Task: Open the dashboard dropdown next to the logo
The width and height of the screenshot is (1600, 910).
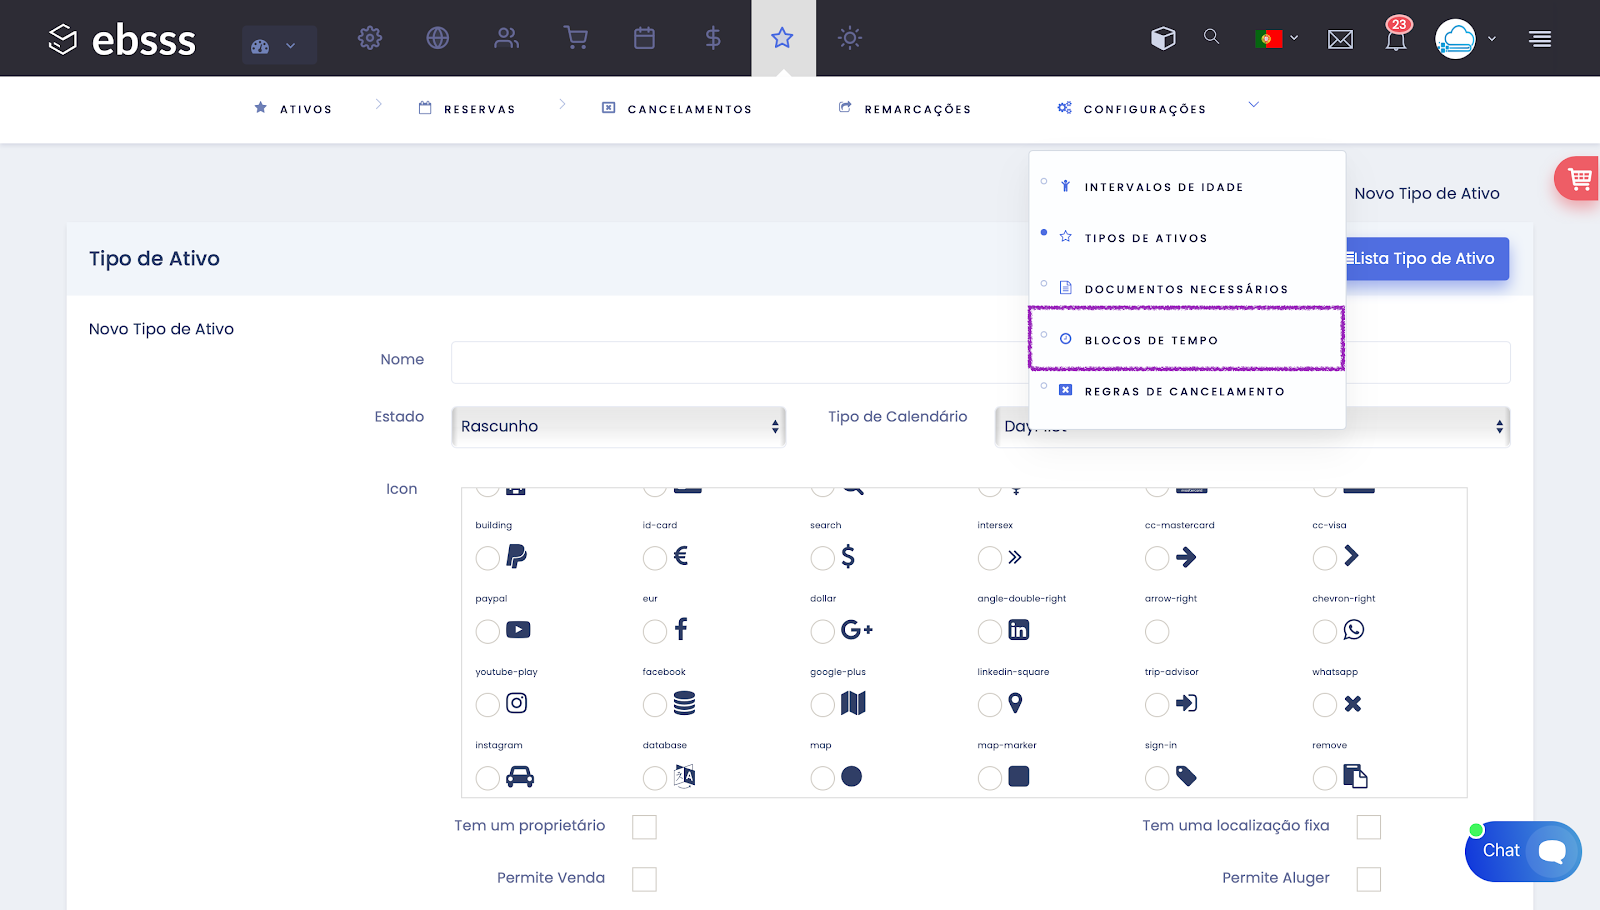Action: pyautogui.click(x=279, y=45)
